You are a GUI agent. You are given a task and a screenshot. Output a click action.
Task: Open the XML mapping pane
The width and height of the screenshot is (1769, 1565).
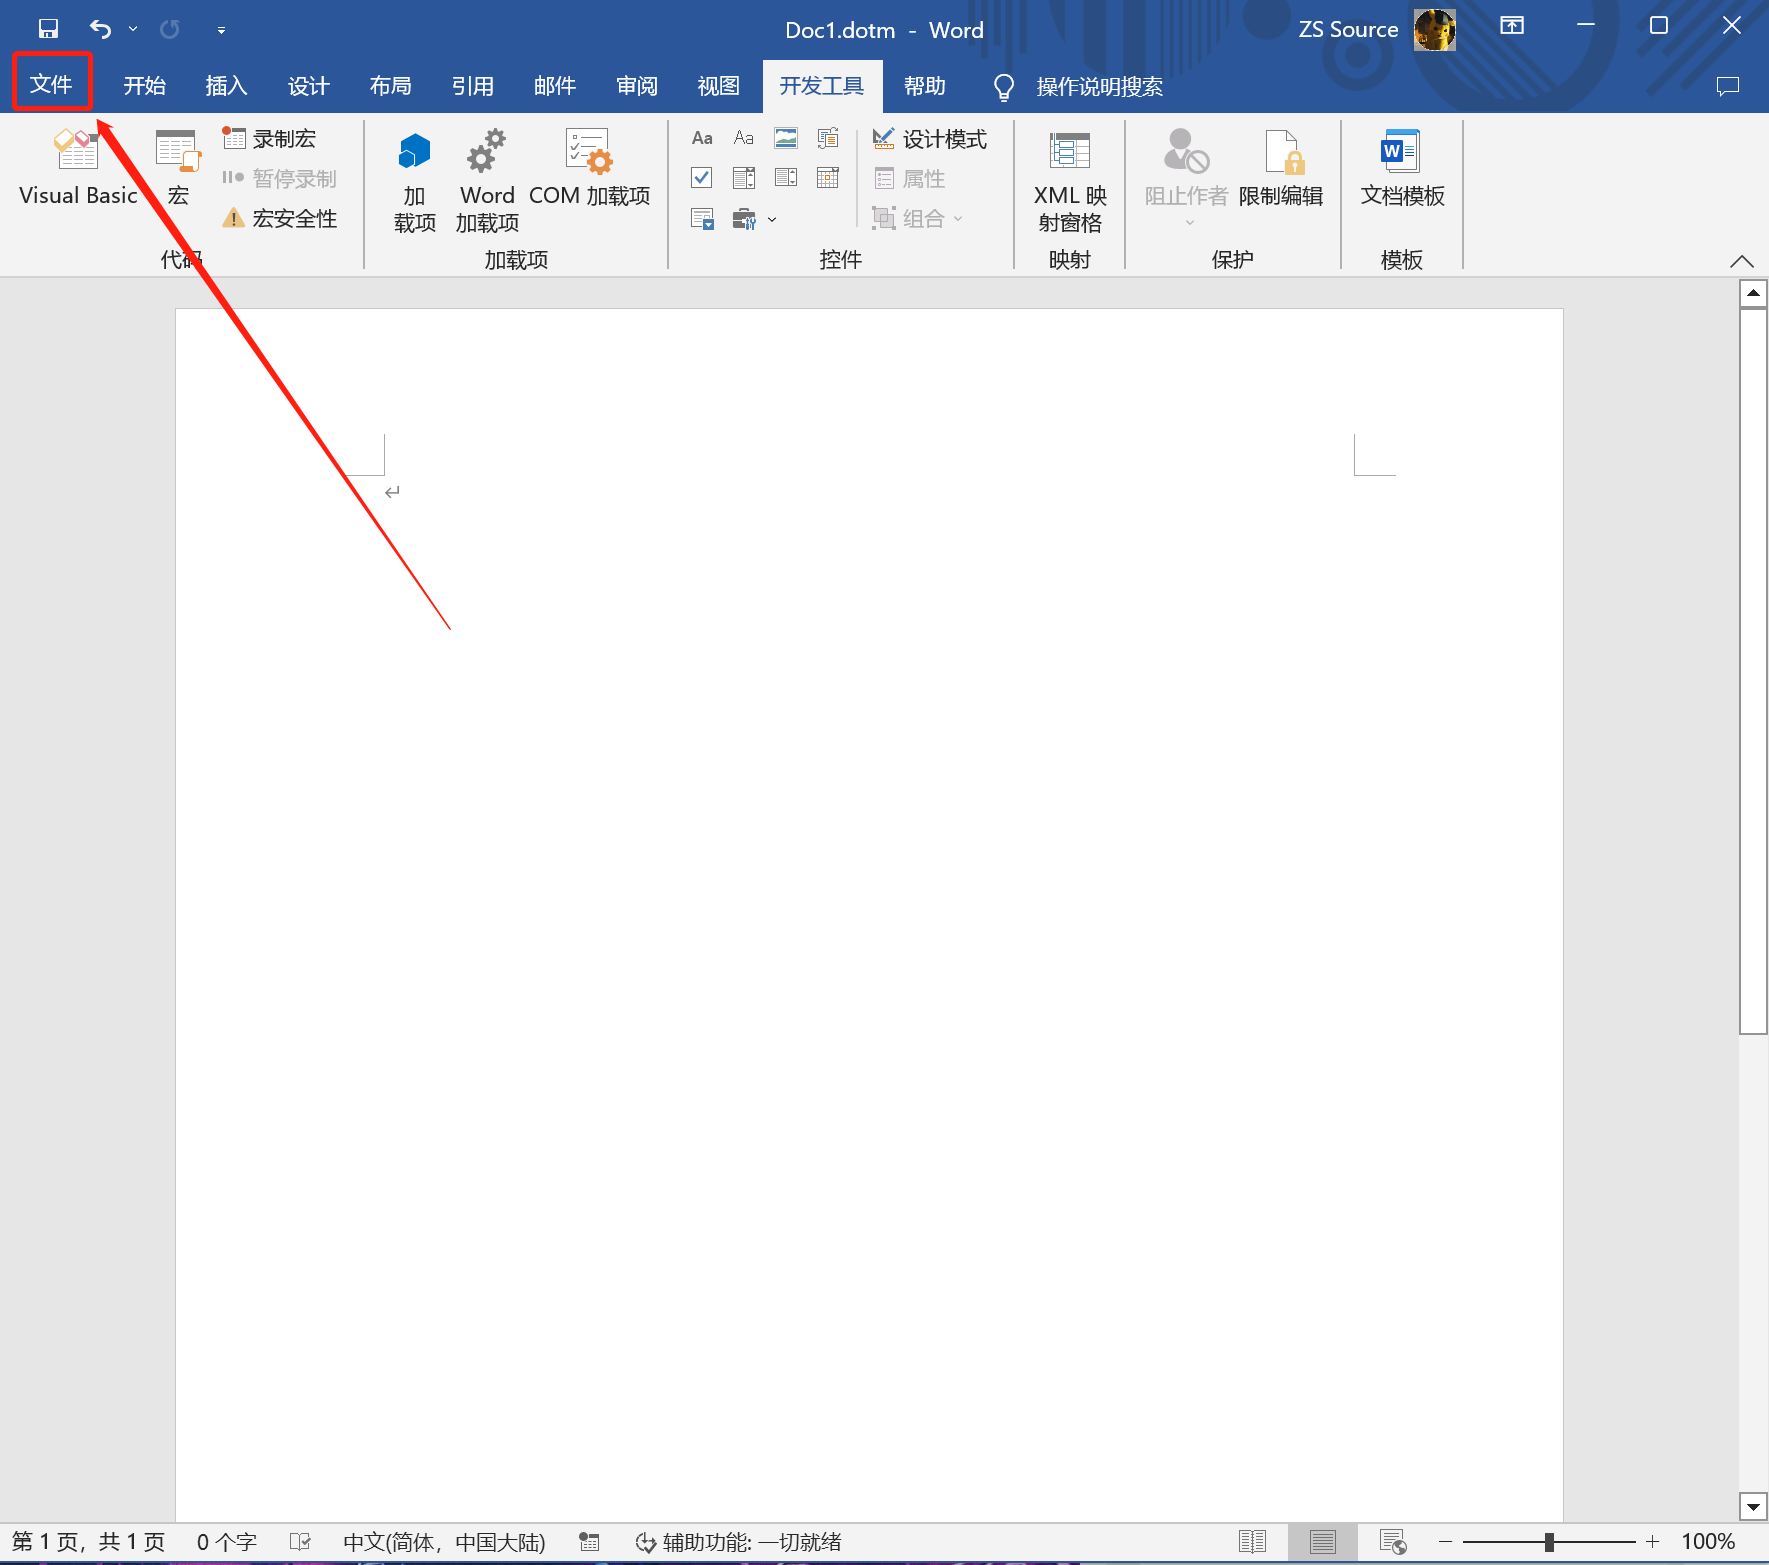(x=1069, y=180)
